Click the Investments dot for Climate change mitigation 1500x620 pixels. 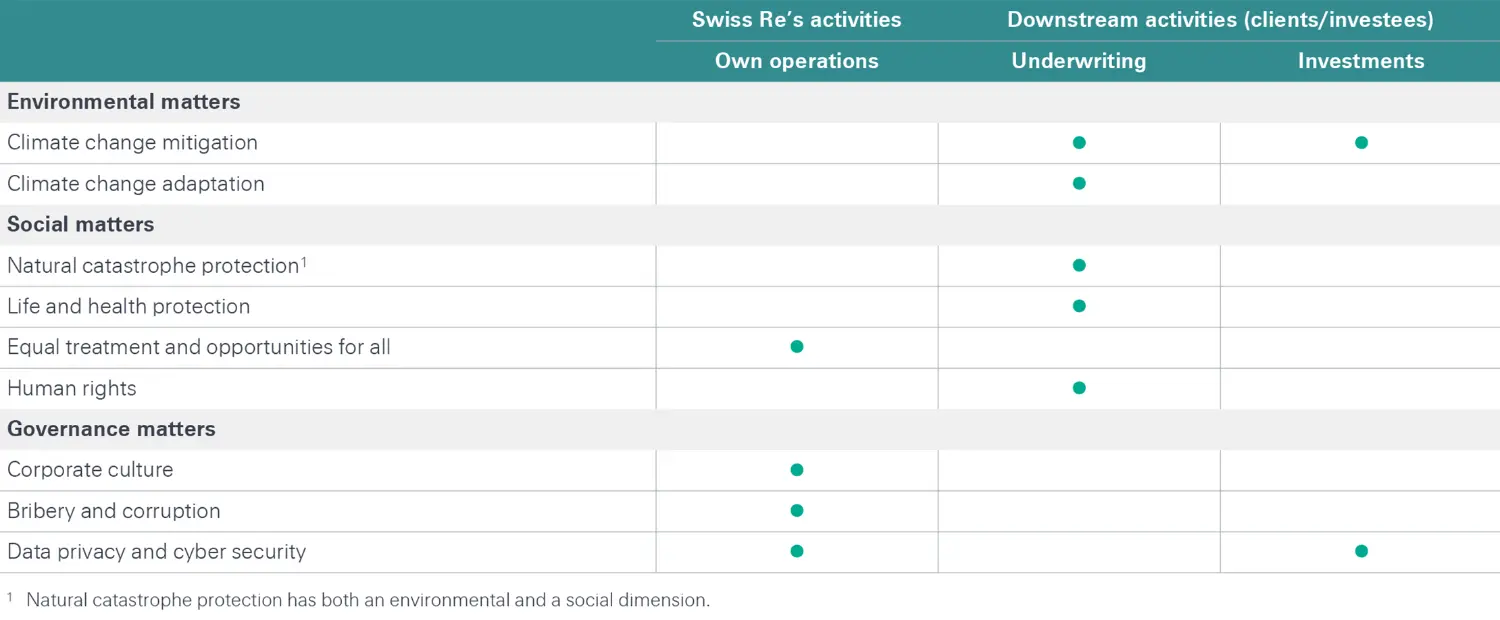click(x=1361, y=143)
